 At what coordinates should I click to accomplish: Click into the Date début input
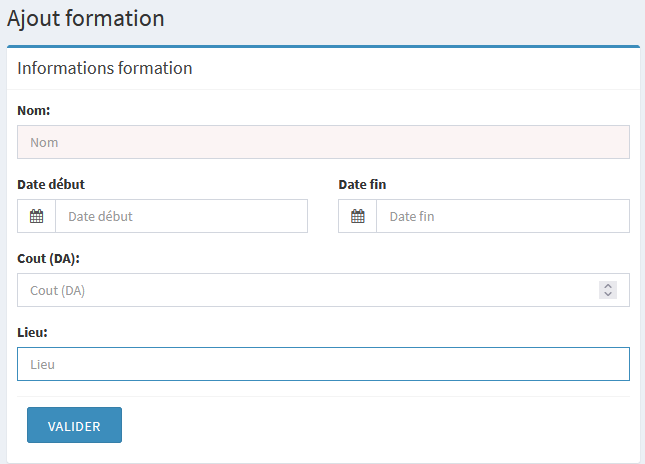point(181,216)
